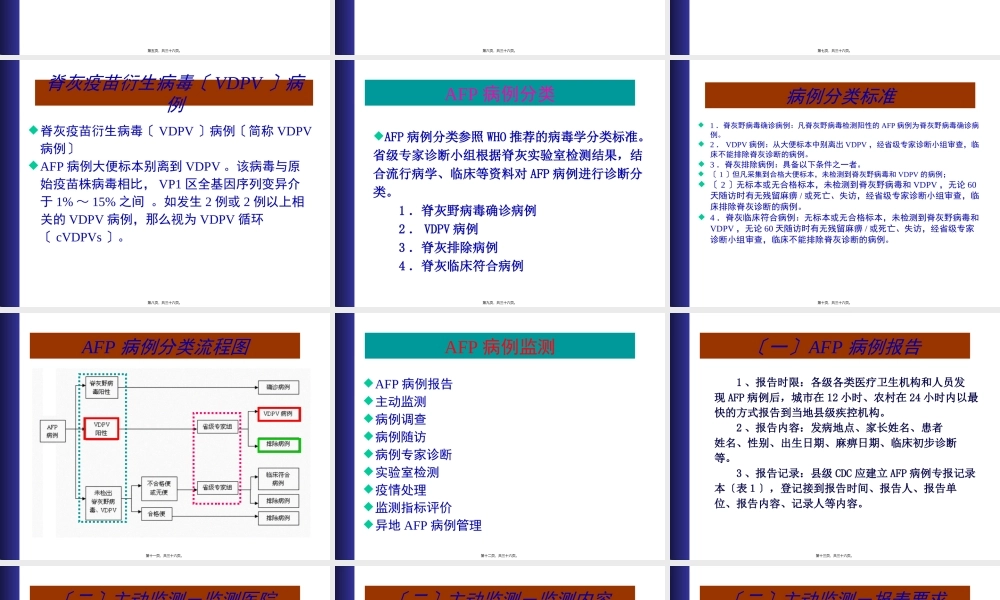Open the partly visible '主动监测—监测医院' slide
The width and height of the screenshot is (1000, 600).
(165, 583)
